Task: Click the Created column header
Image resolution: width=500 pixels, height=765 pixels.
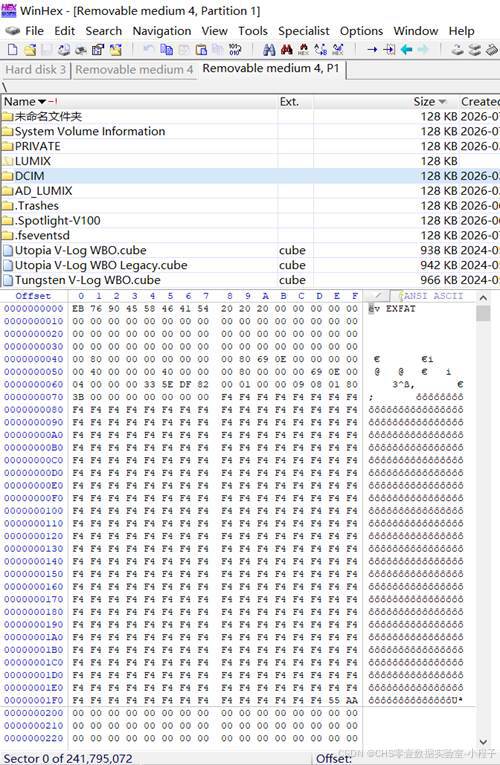Action: pos(480,101)
